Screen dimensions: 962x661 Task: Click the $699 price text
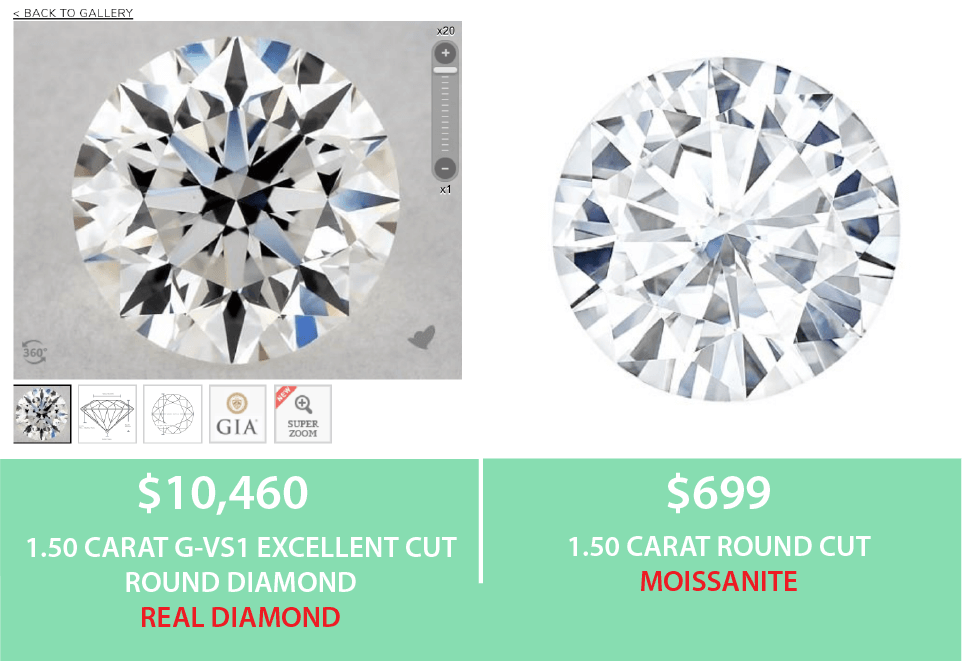click(x=718, y=493)
